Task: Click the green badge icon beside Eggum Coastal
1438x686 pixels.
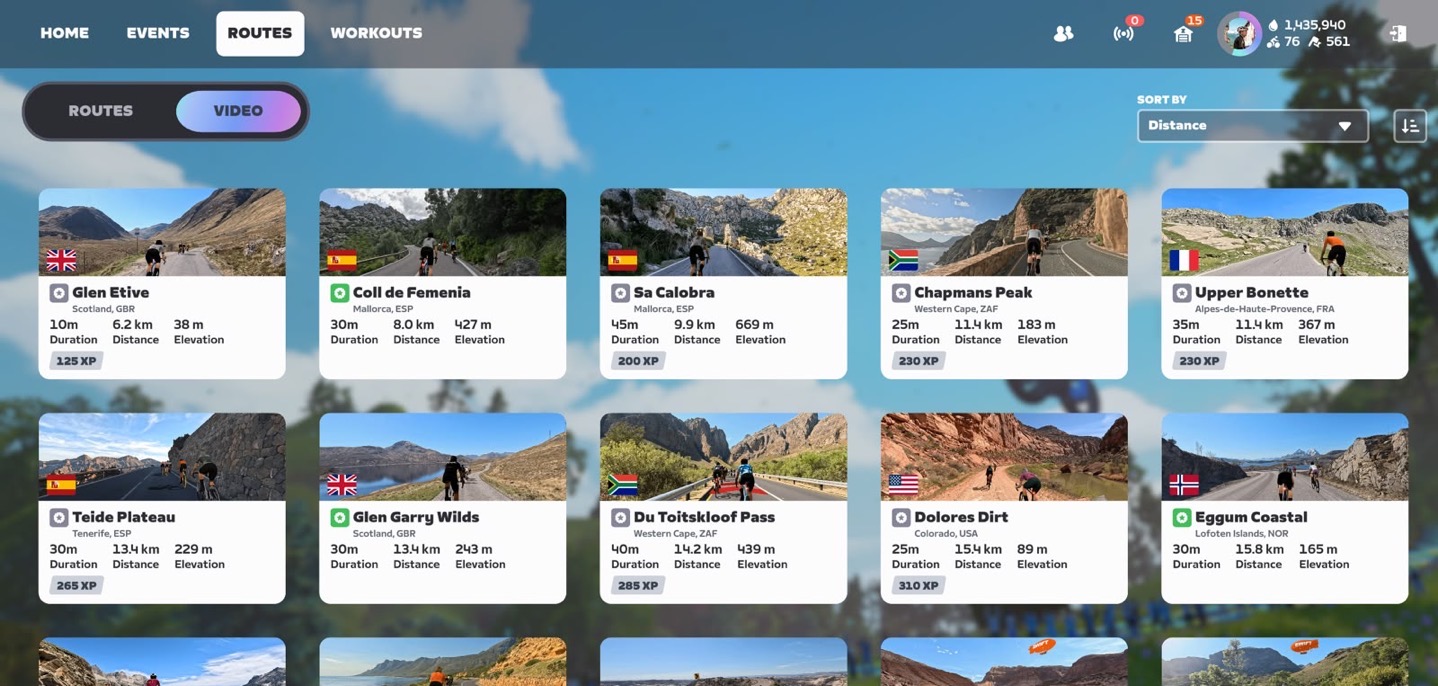Action: (x=1182, y=518)
